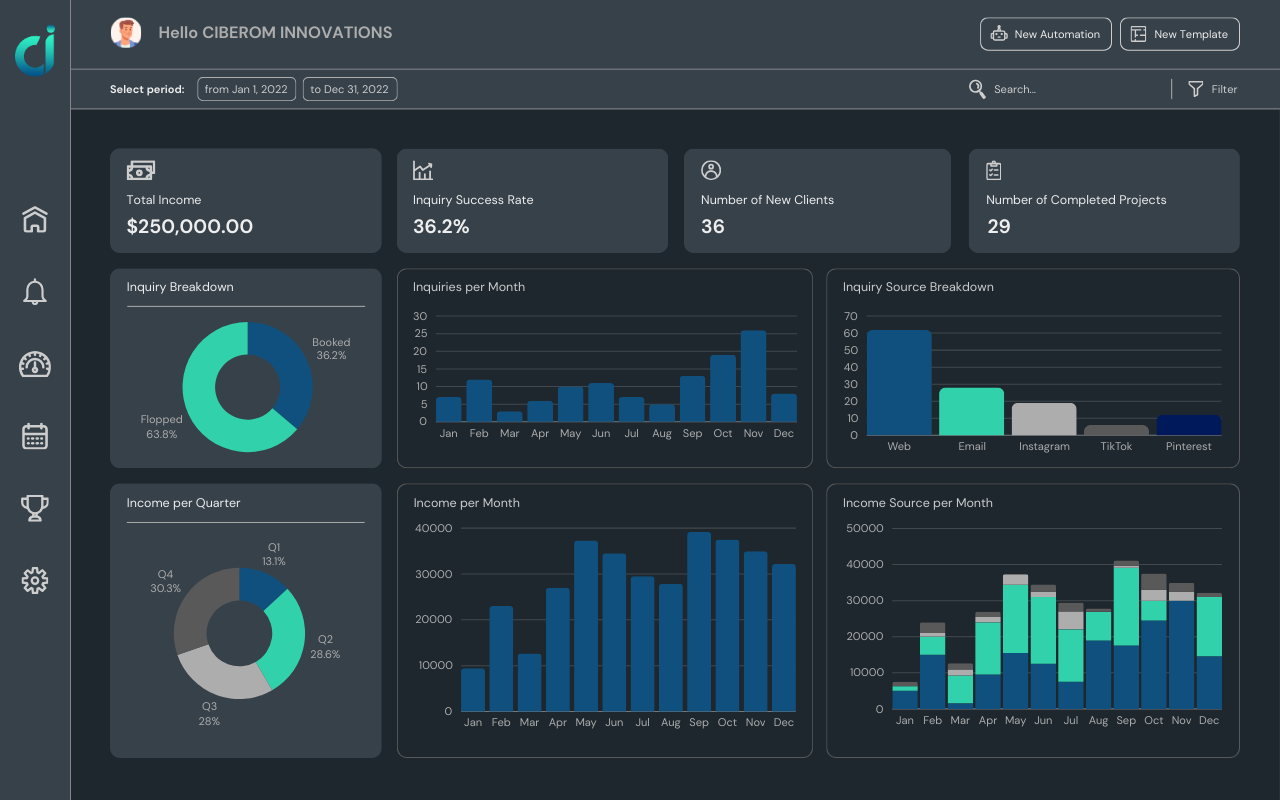Viewport: 1280px width, 800px height.
Task: Click the 36.2% success rate value
Action: coord(441,227)
